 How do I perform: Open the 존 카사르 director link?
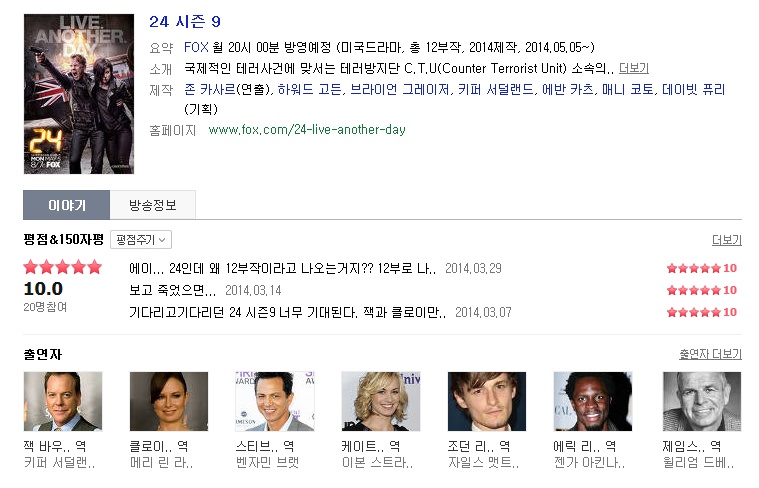210,90
